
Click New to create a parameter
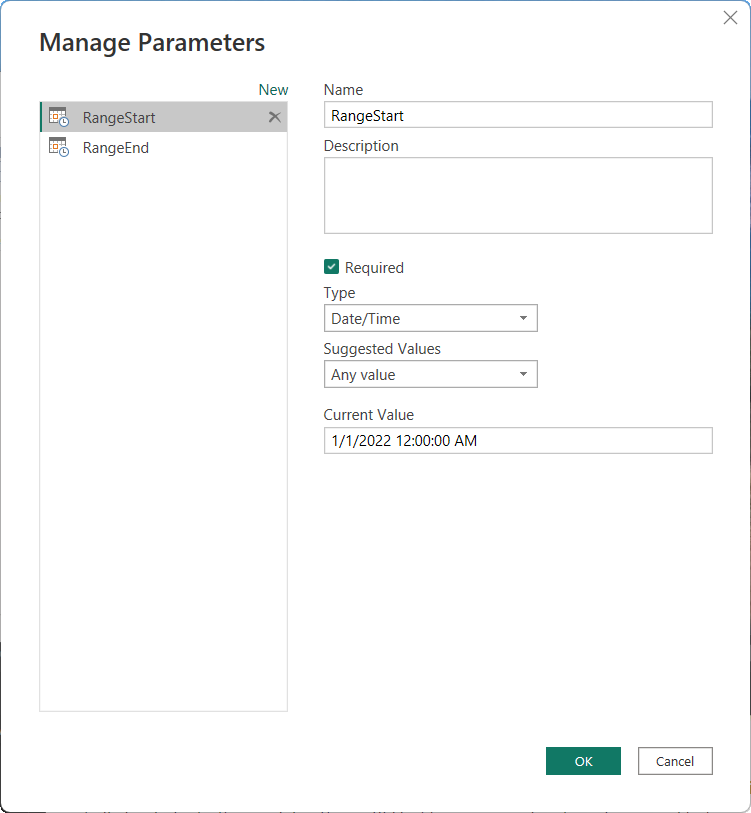pyautogui.click(x=273, y=89)
